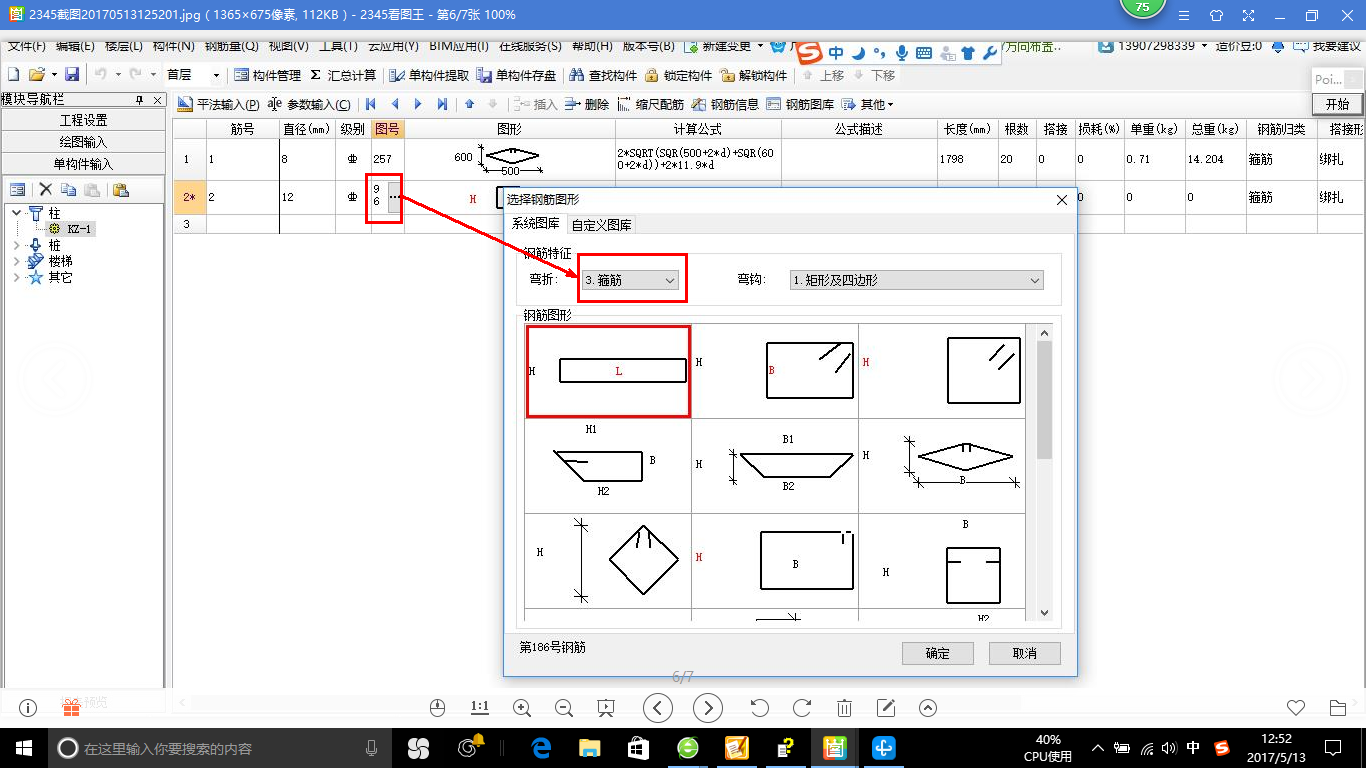Click the zoom out magnifier in the viewer bar
This screenshot has width=1366, height=768.
(x=563, y=708)
